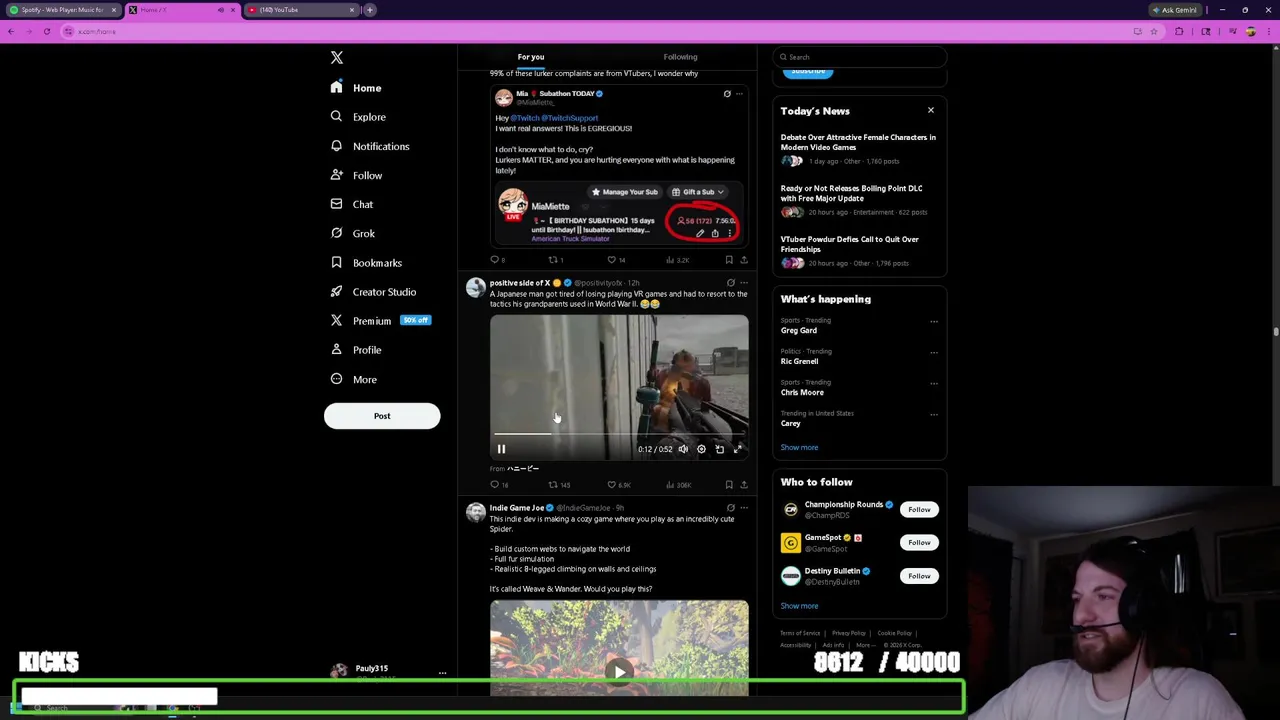1280x720 pixels.
Task: Open the Carey trend
Action: point(791,423)
